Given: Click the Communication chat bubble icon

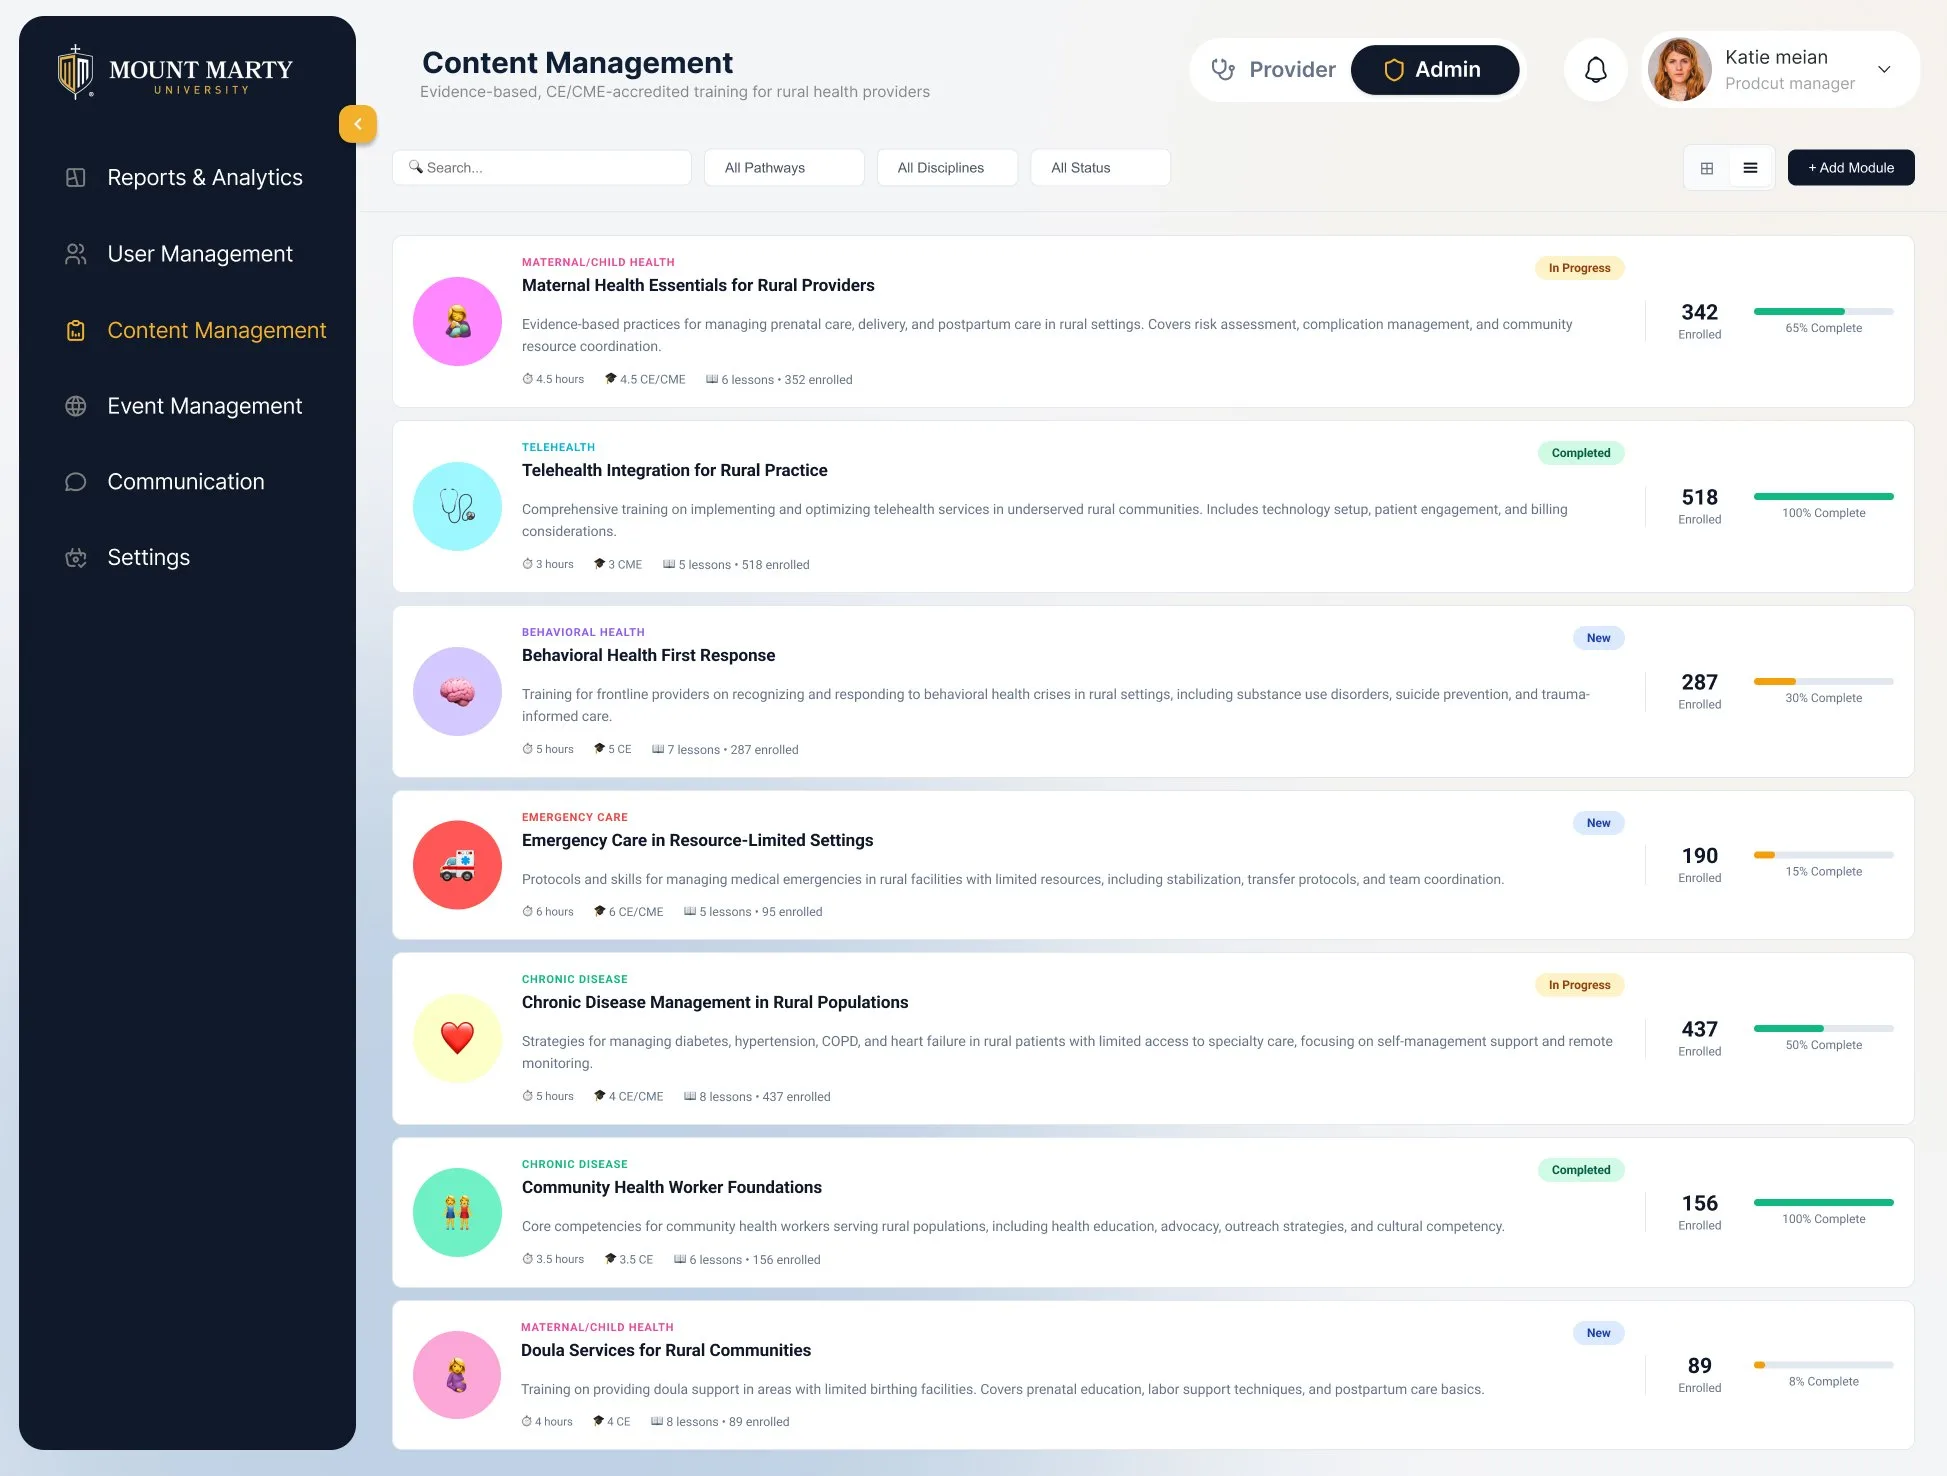Looking at the screenshot, I should coord(75,482).
